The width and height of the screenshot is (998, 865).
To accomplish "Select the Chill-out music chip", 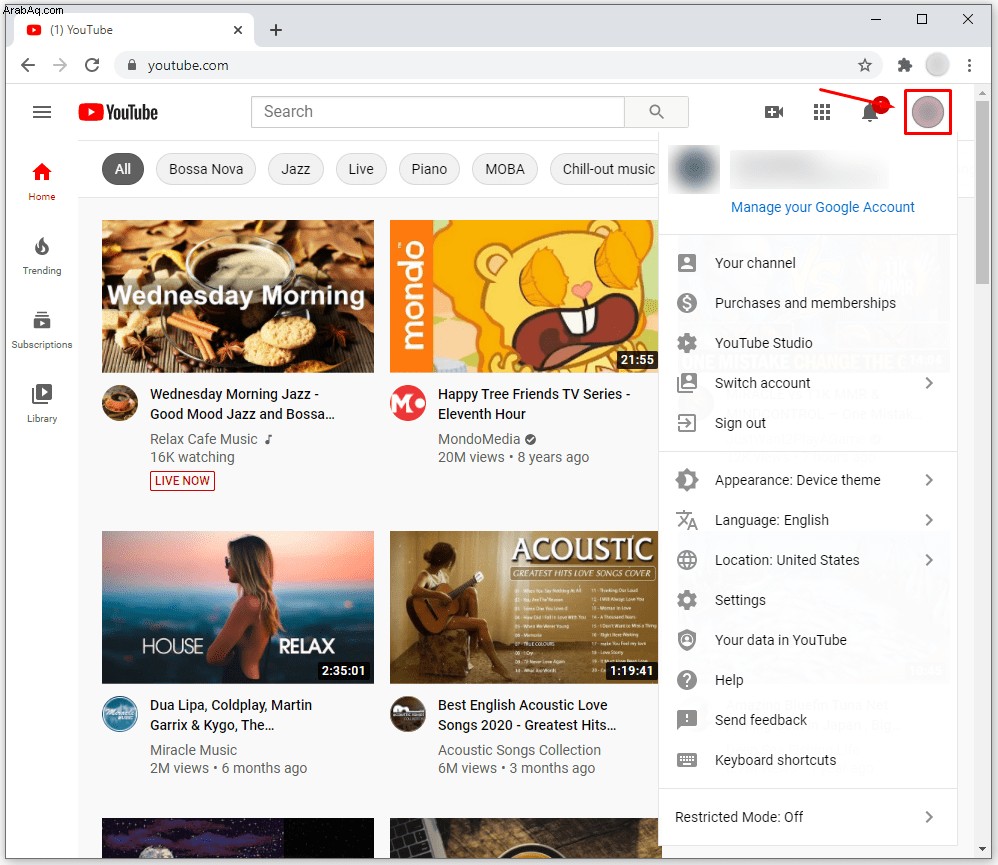I will pos(605,169).
